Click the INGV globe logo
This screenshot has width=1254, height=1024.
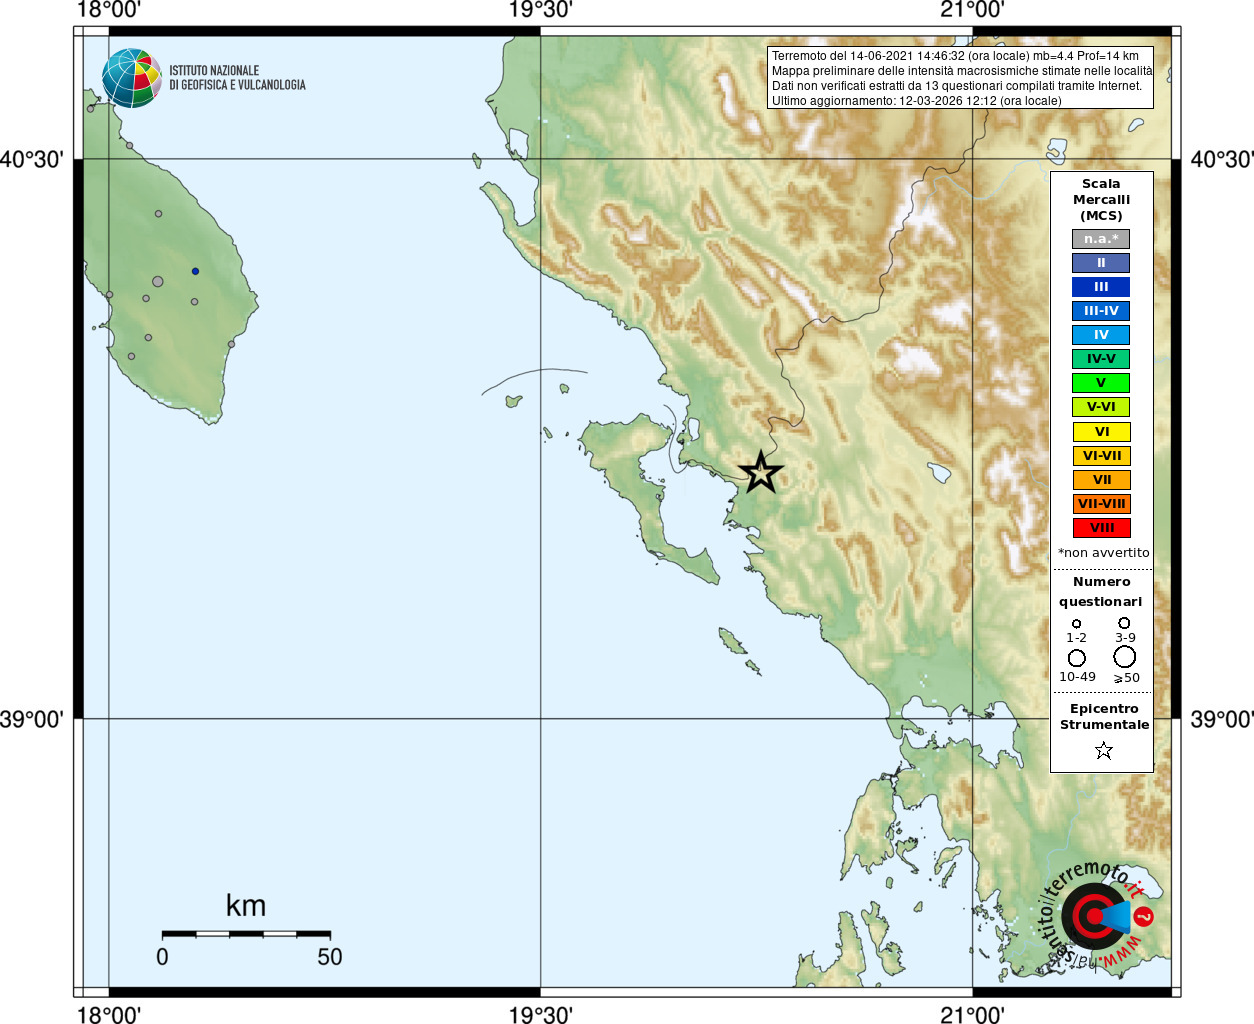click(x=132, y=78)
